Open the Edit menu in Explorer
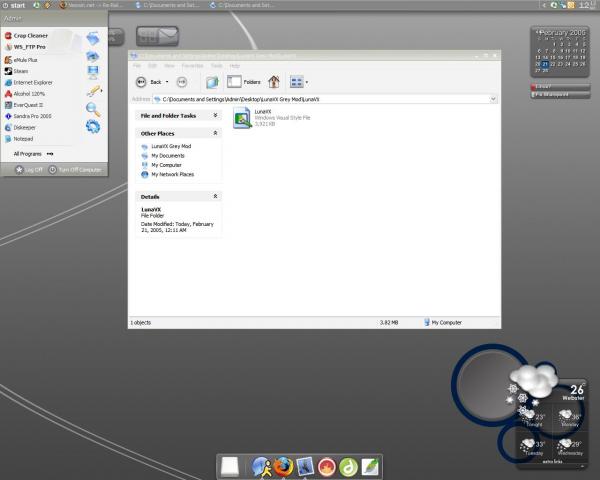Image resolution: width=600 pixels, height=480 pixels. point(152,66)
